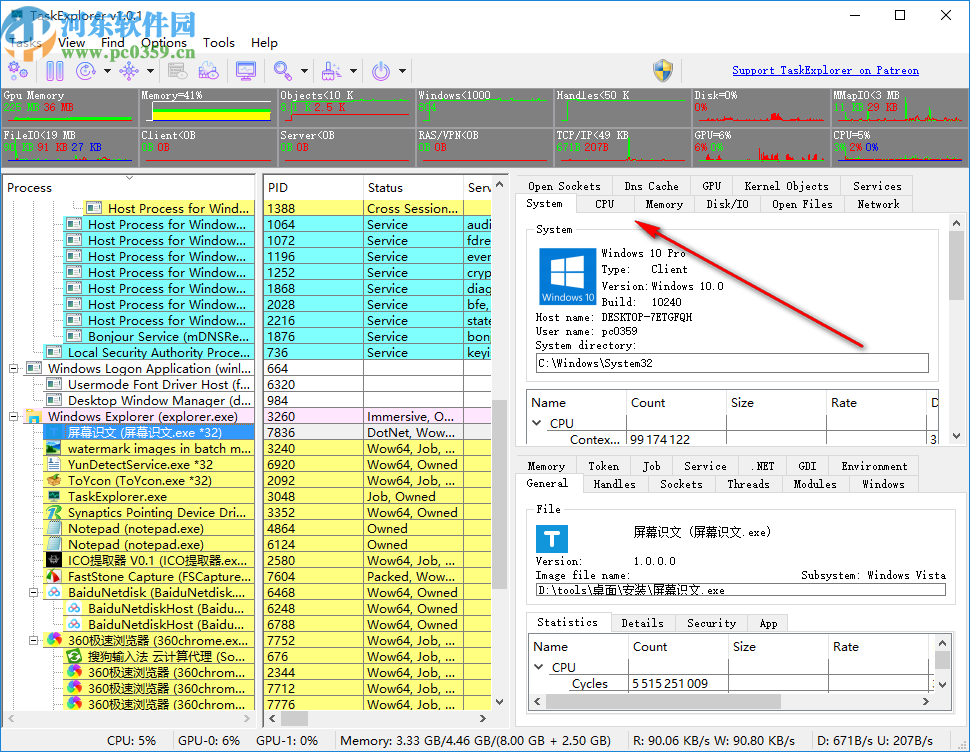Open dropdown arrow beside the find magnifier
970x752 pixels.
click(304, 71)
